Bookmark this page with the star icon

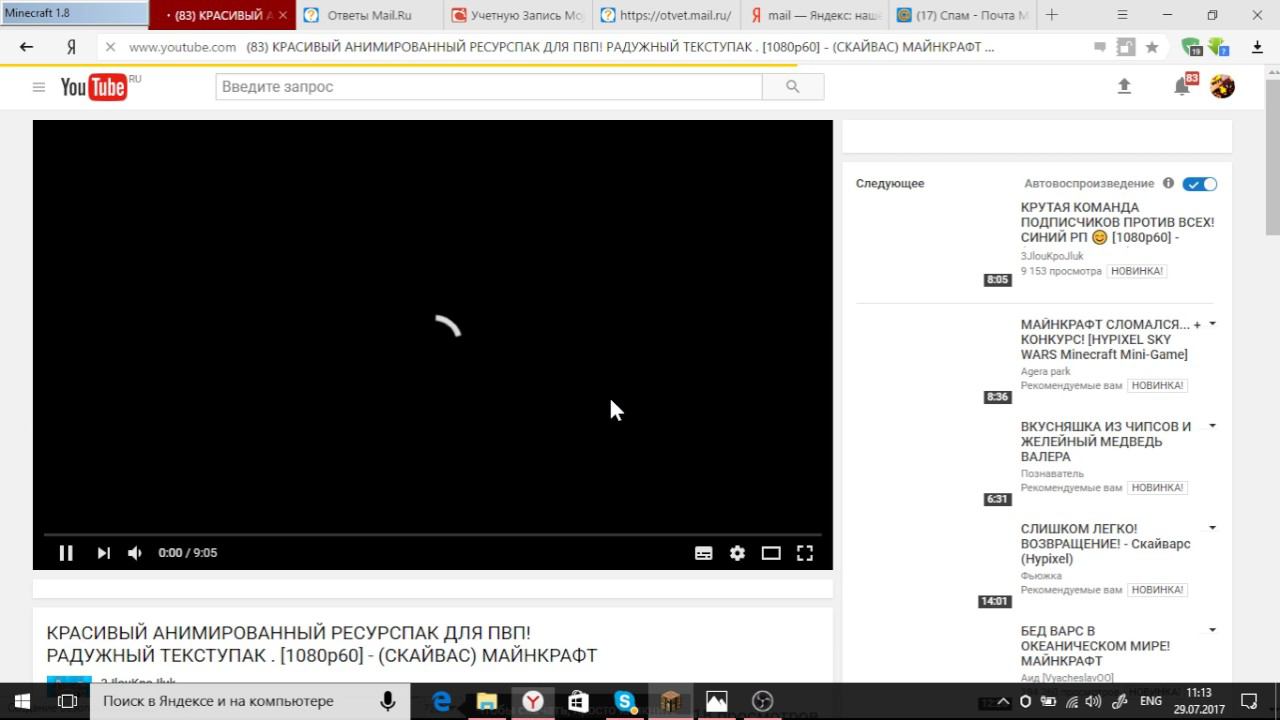(x=1152, y=47)
